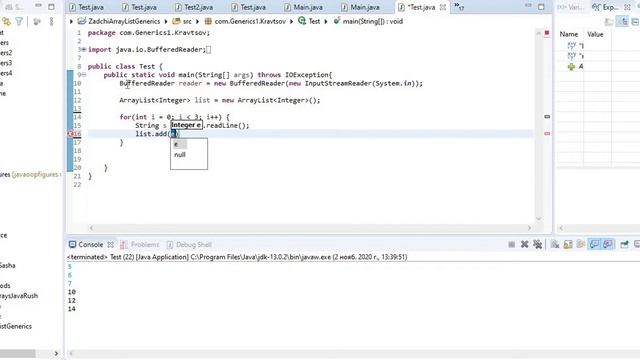Click the editor horizontal scrollbar left arrow

point(91,228)
